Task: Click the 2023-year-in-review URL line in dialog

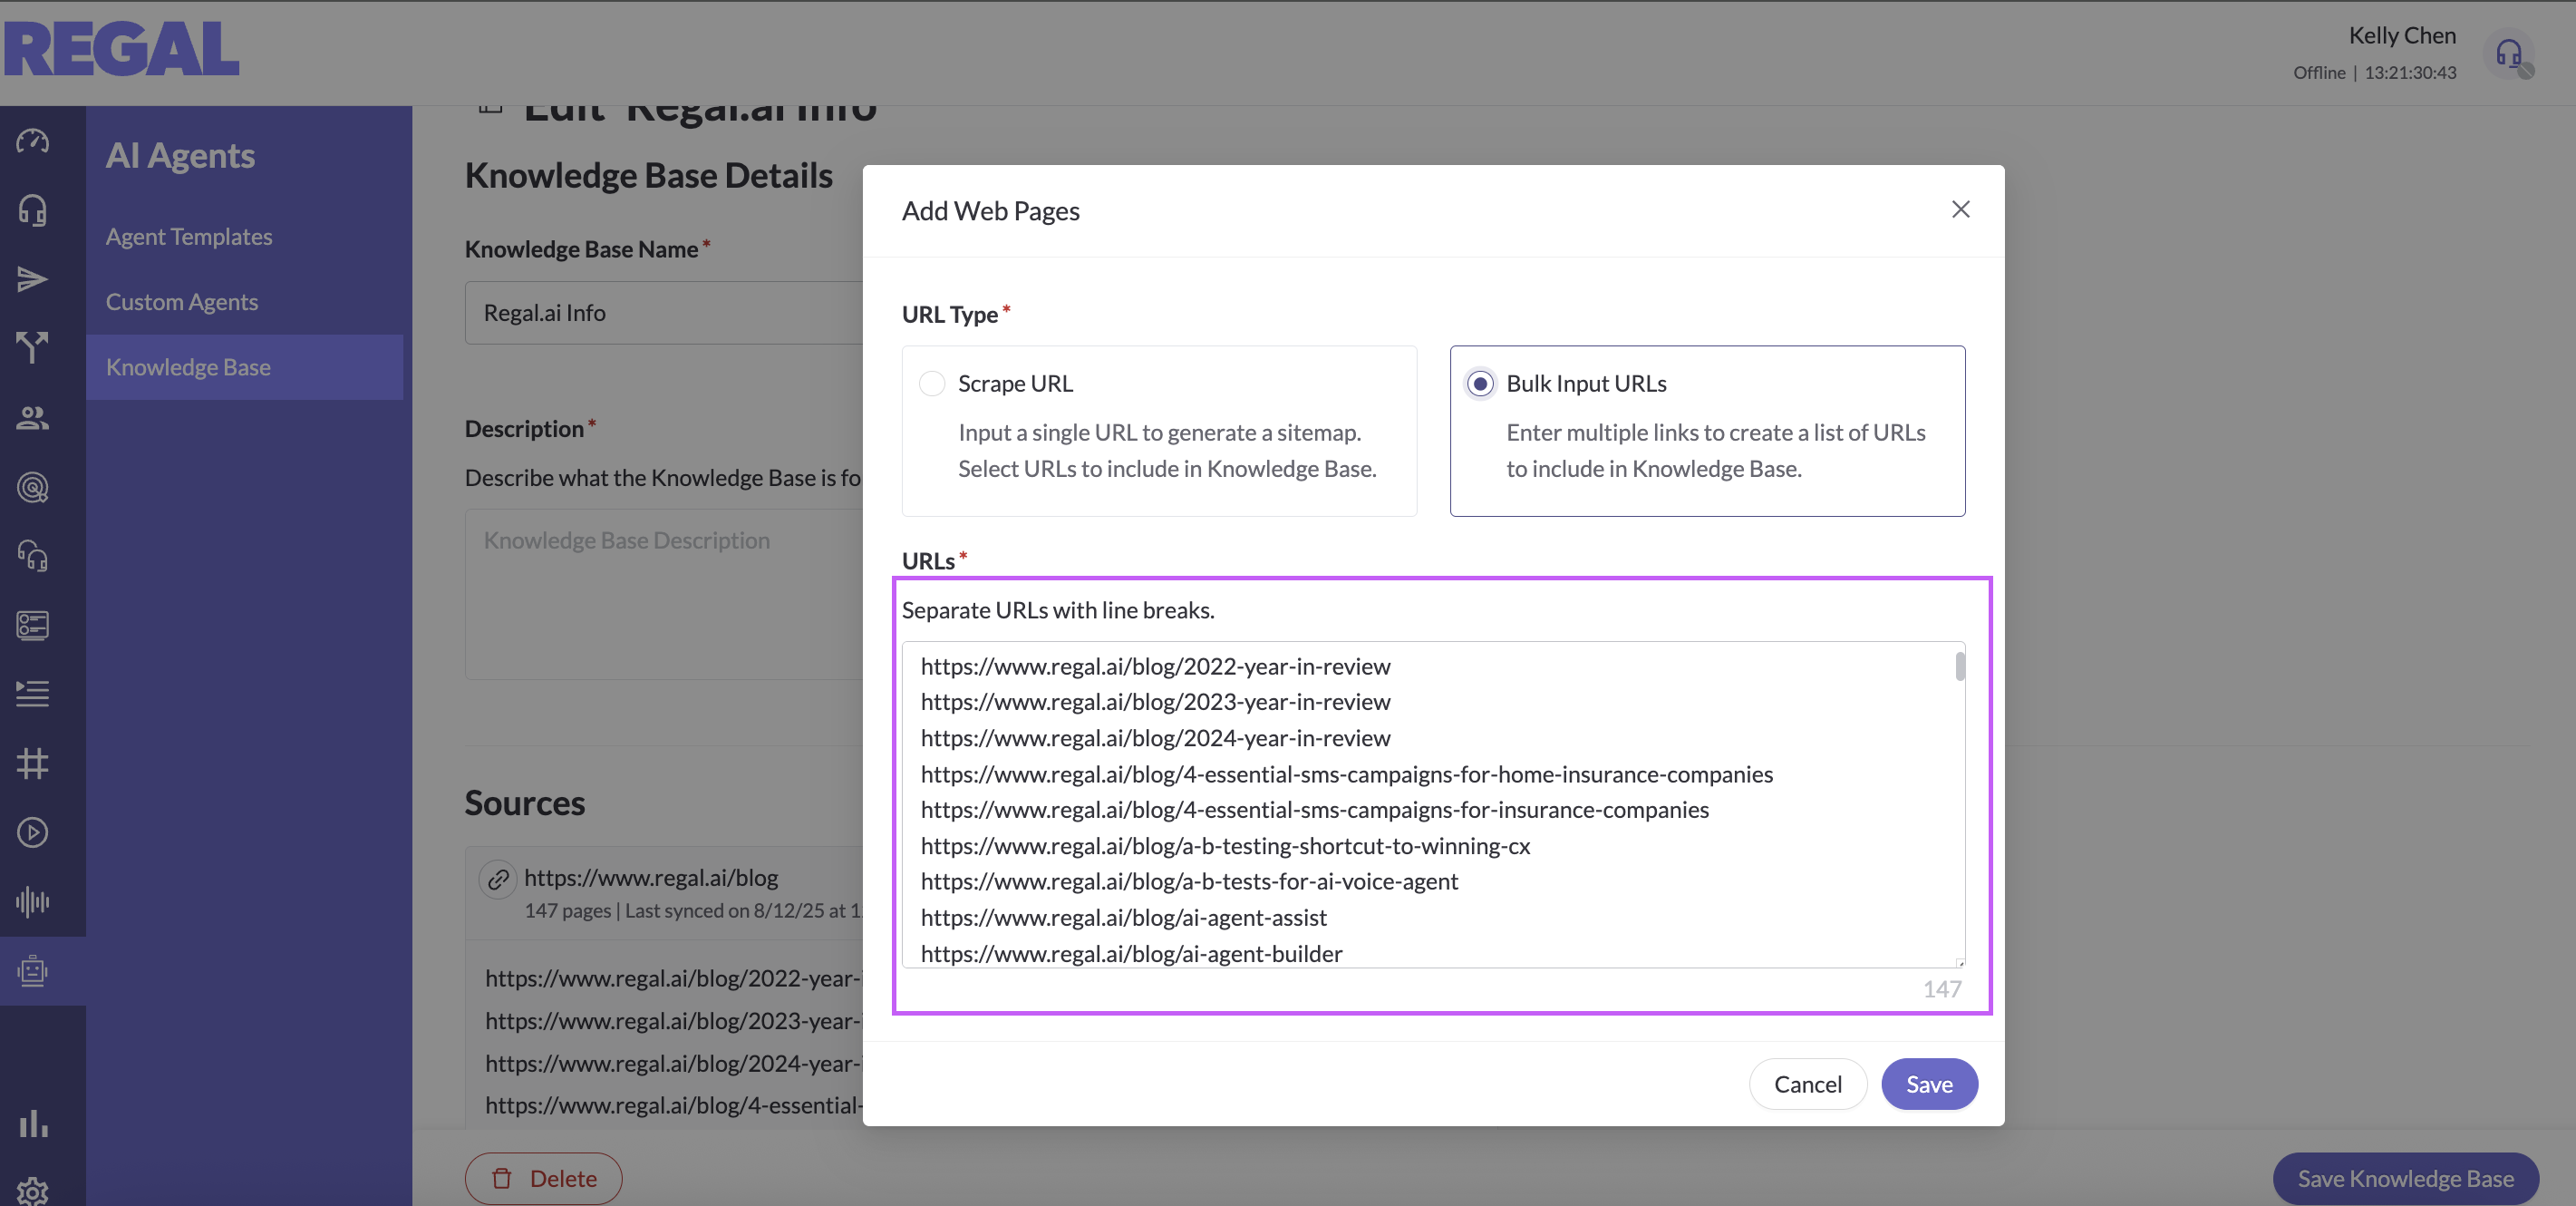Action: pos(1155,702)
